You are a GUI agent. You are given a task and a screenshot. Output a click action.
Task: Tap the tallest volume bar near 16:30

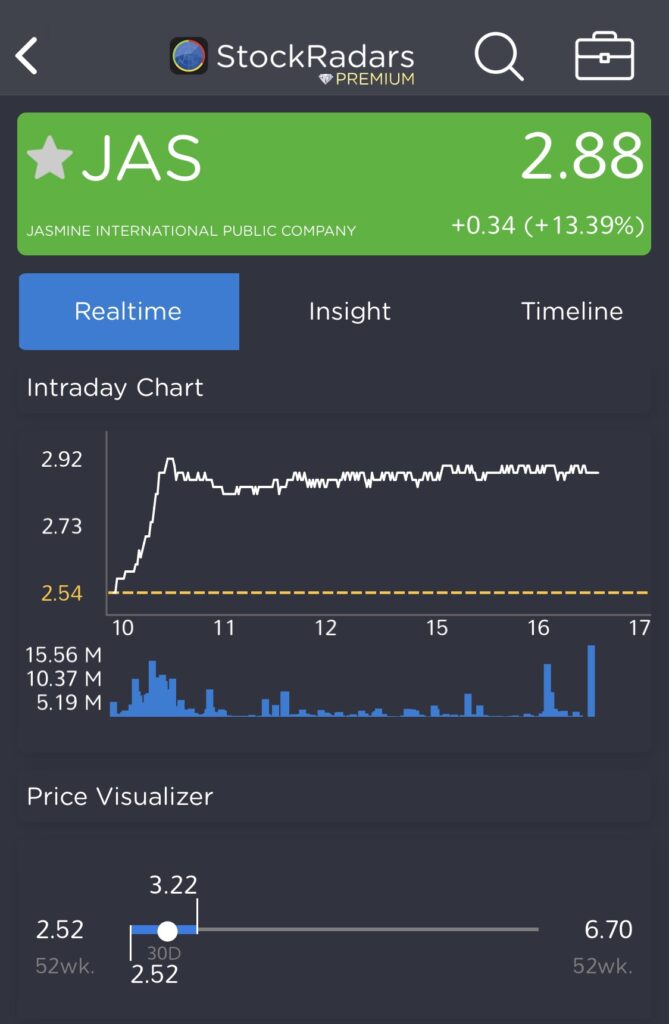[591, 681]
